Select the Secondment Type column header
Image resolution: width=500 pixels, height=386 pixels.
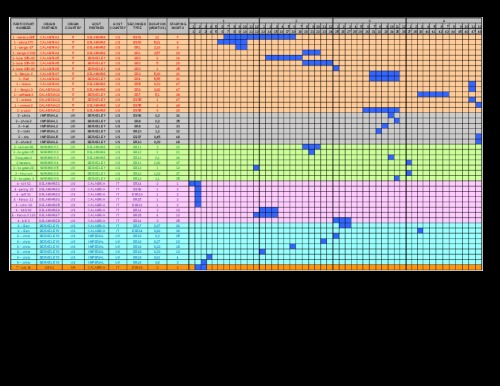pyautogui.click(x=137, y=26)
